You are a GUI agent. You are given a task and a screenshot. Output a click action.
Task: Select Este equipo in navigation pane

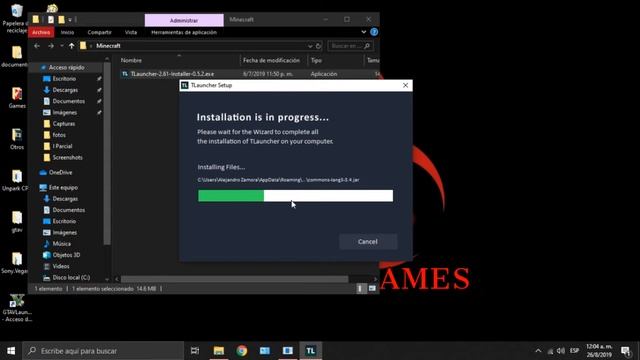[x=63, y=187]
